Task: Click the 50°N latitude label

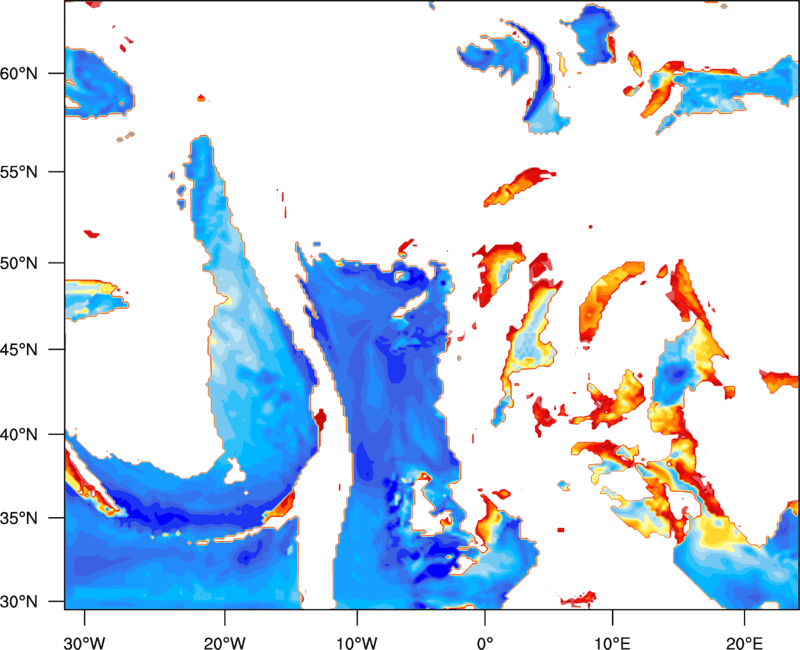Action: [x=19, y=263]
